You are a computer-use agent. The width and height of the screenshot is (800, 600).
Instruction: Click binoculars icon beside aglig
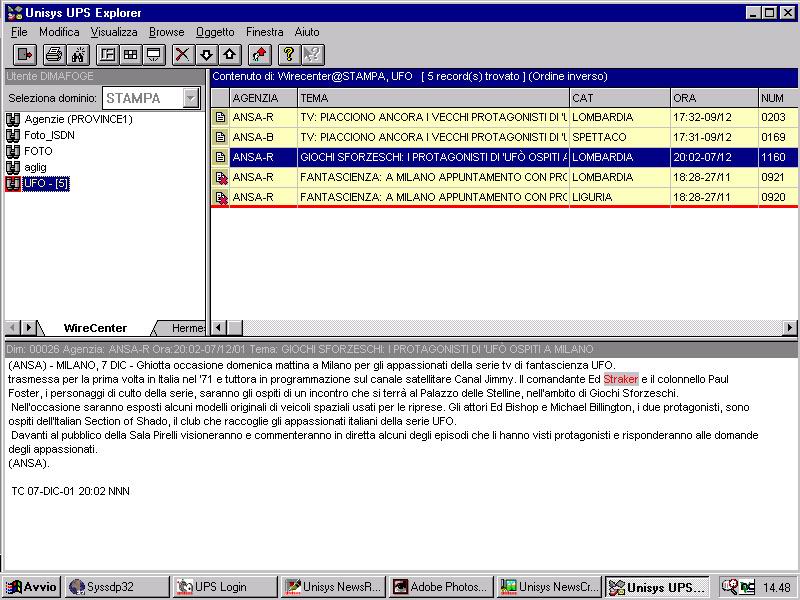coord(13,167)
